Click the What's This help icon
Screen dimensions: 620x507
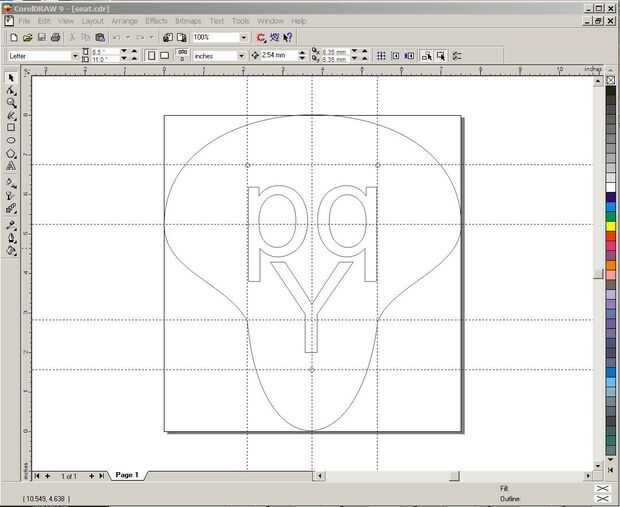point(288,38)
